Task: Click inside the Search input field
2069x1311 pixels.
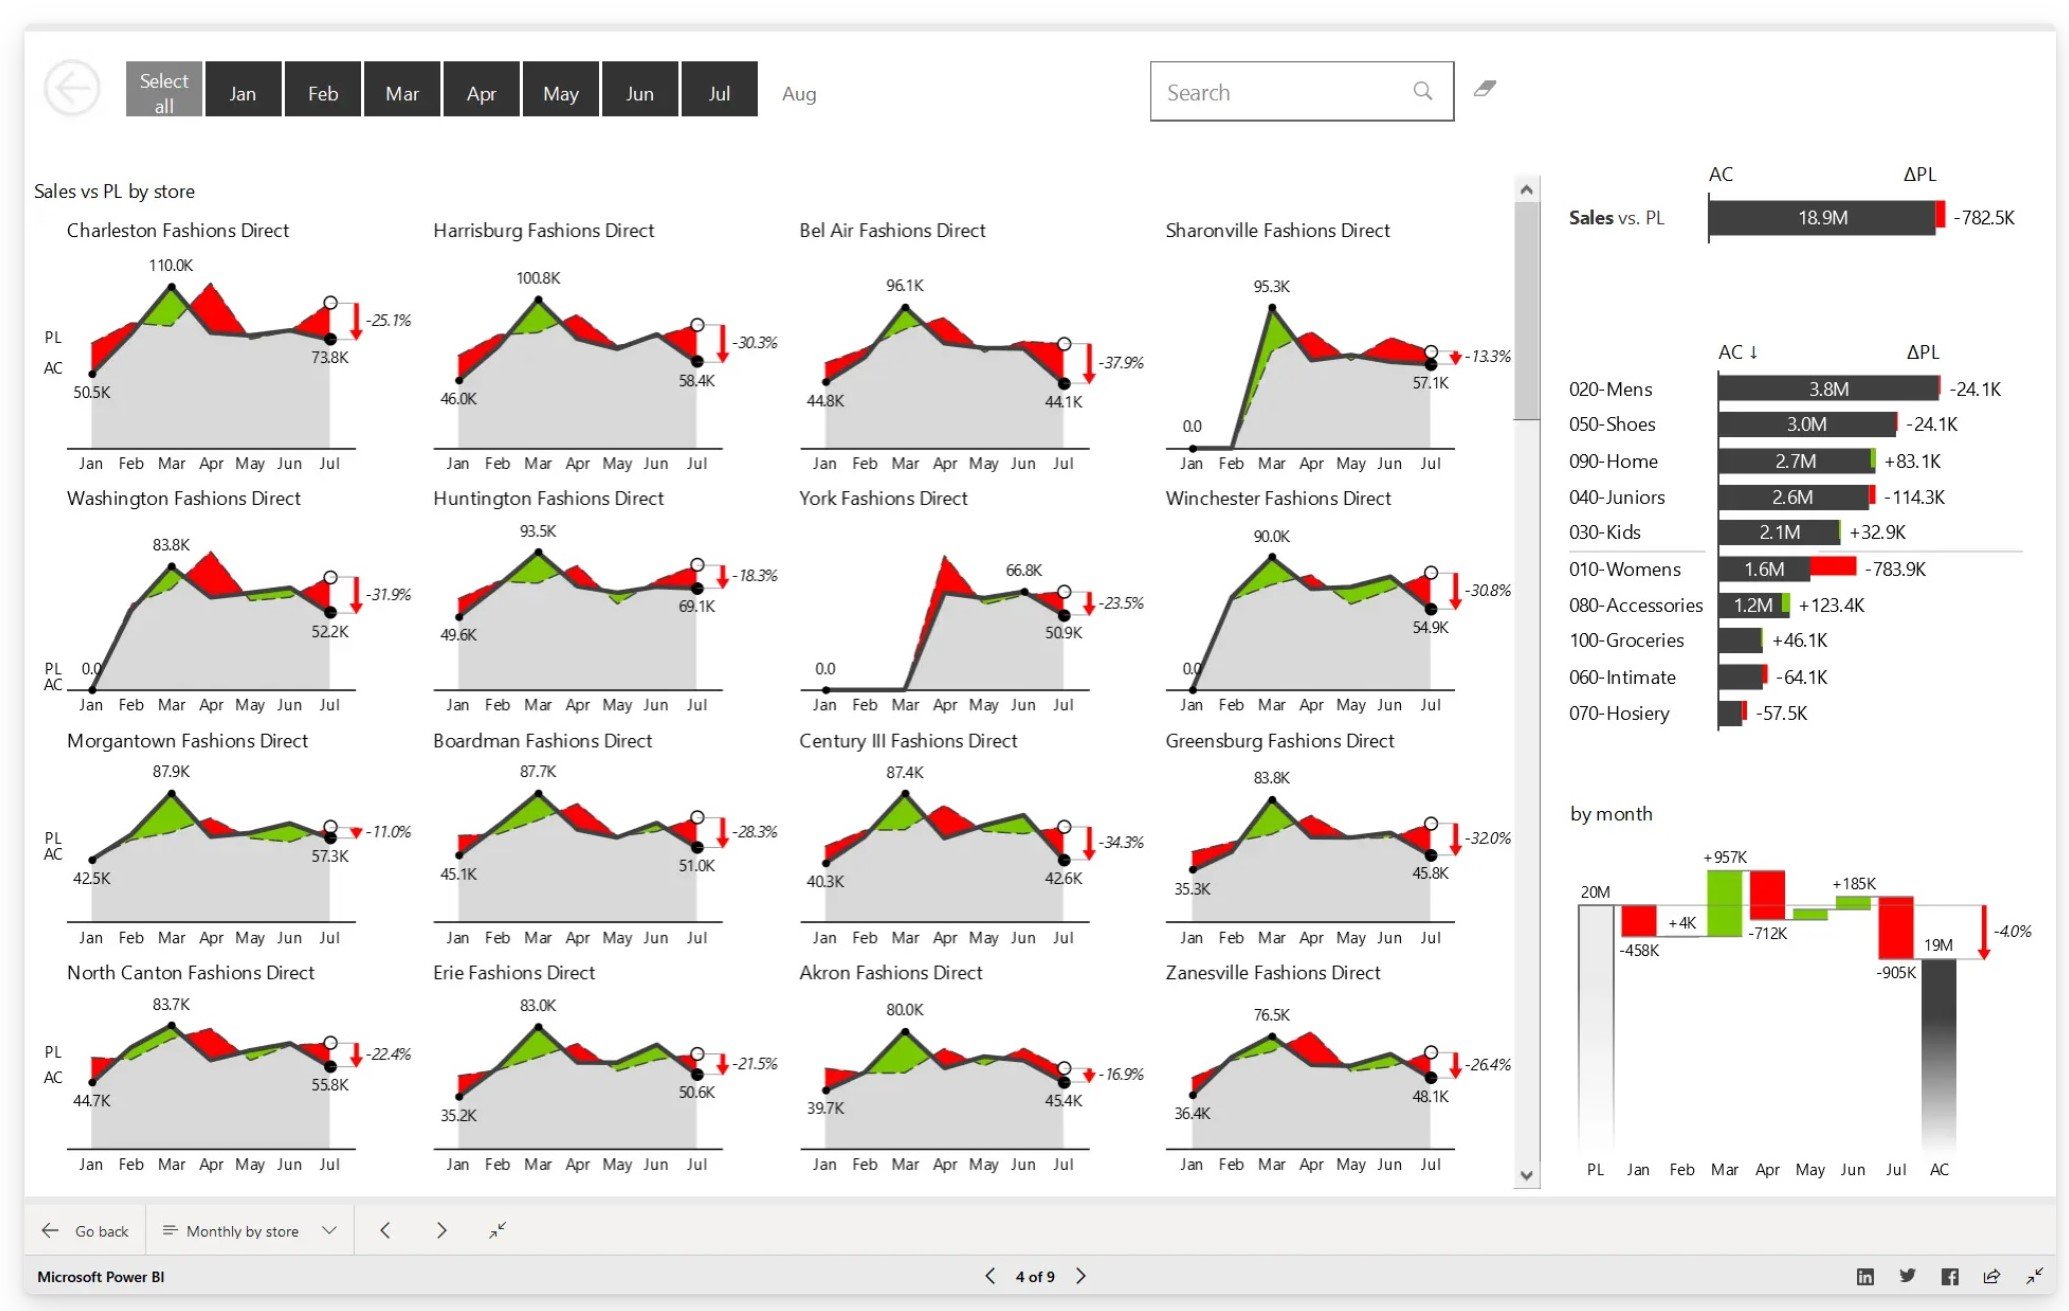Action: click(1280, 90)
